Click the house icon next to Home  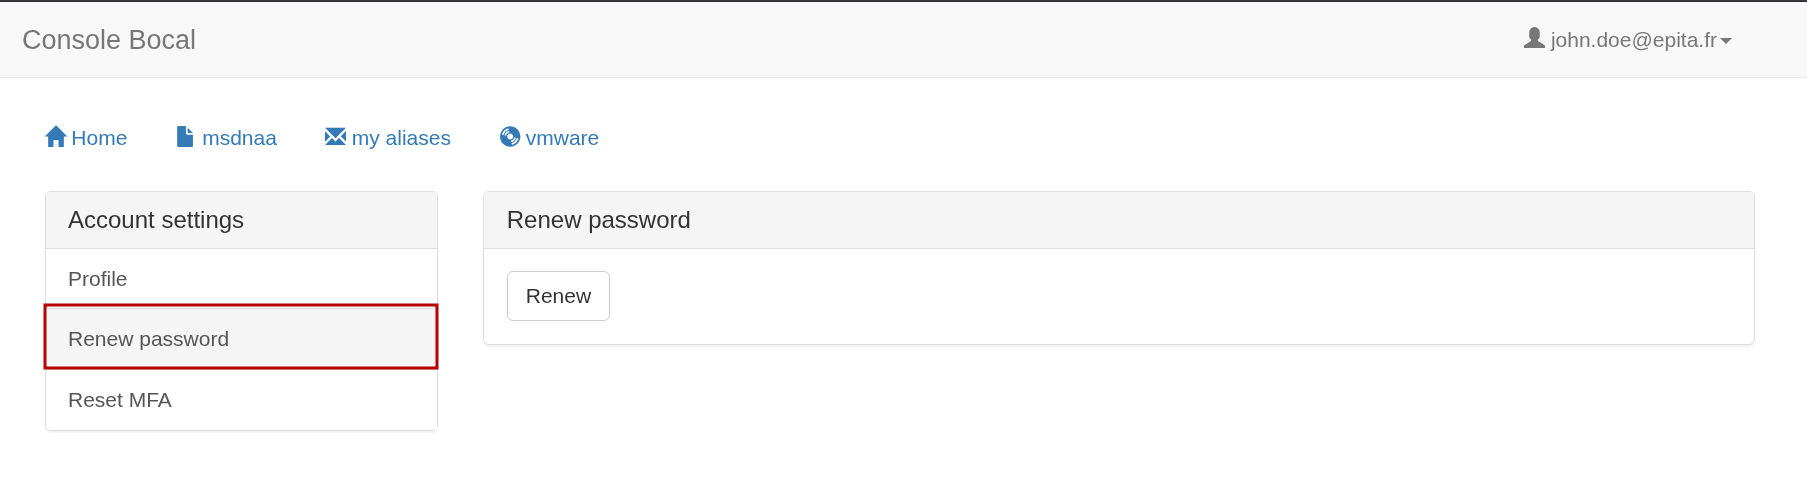click(56, 137)
